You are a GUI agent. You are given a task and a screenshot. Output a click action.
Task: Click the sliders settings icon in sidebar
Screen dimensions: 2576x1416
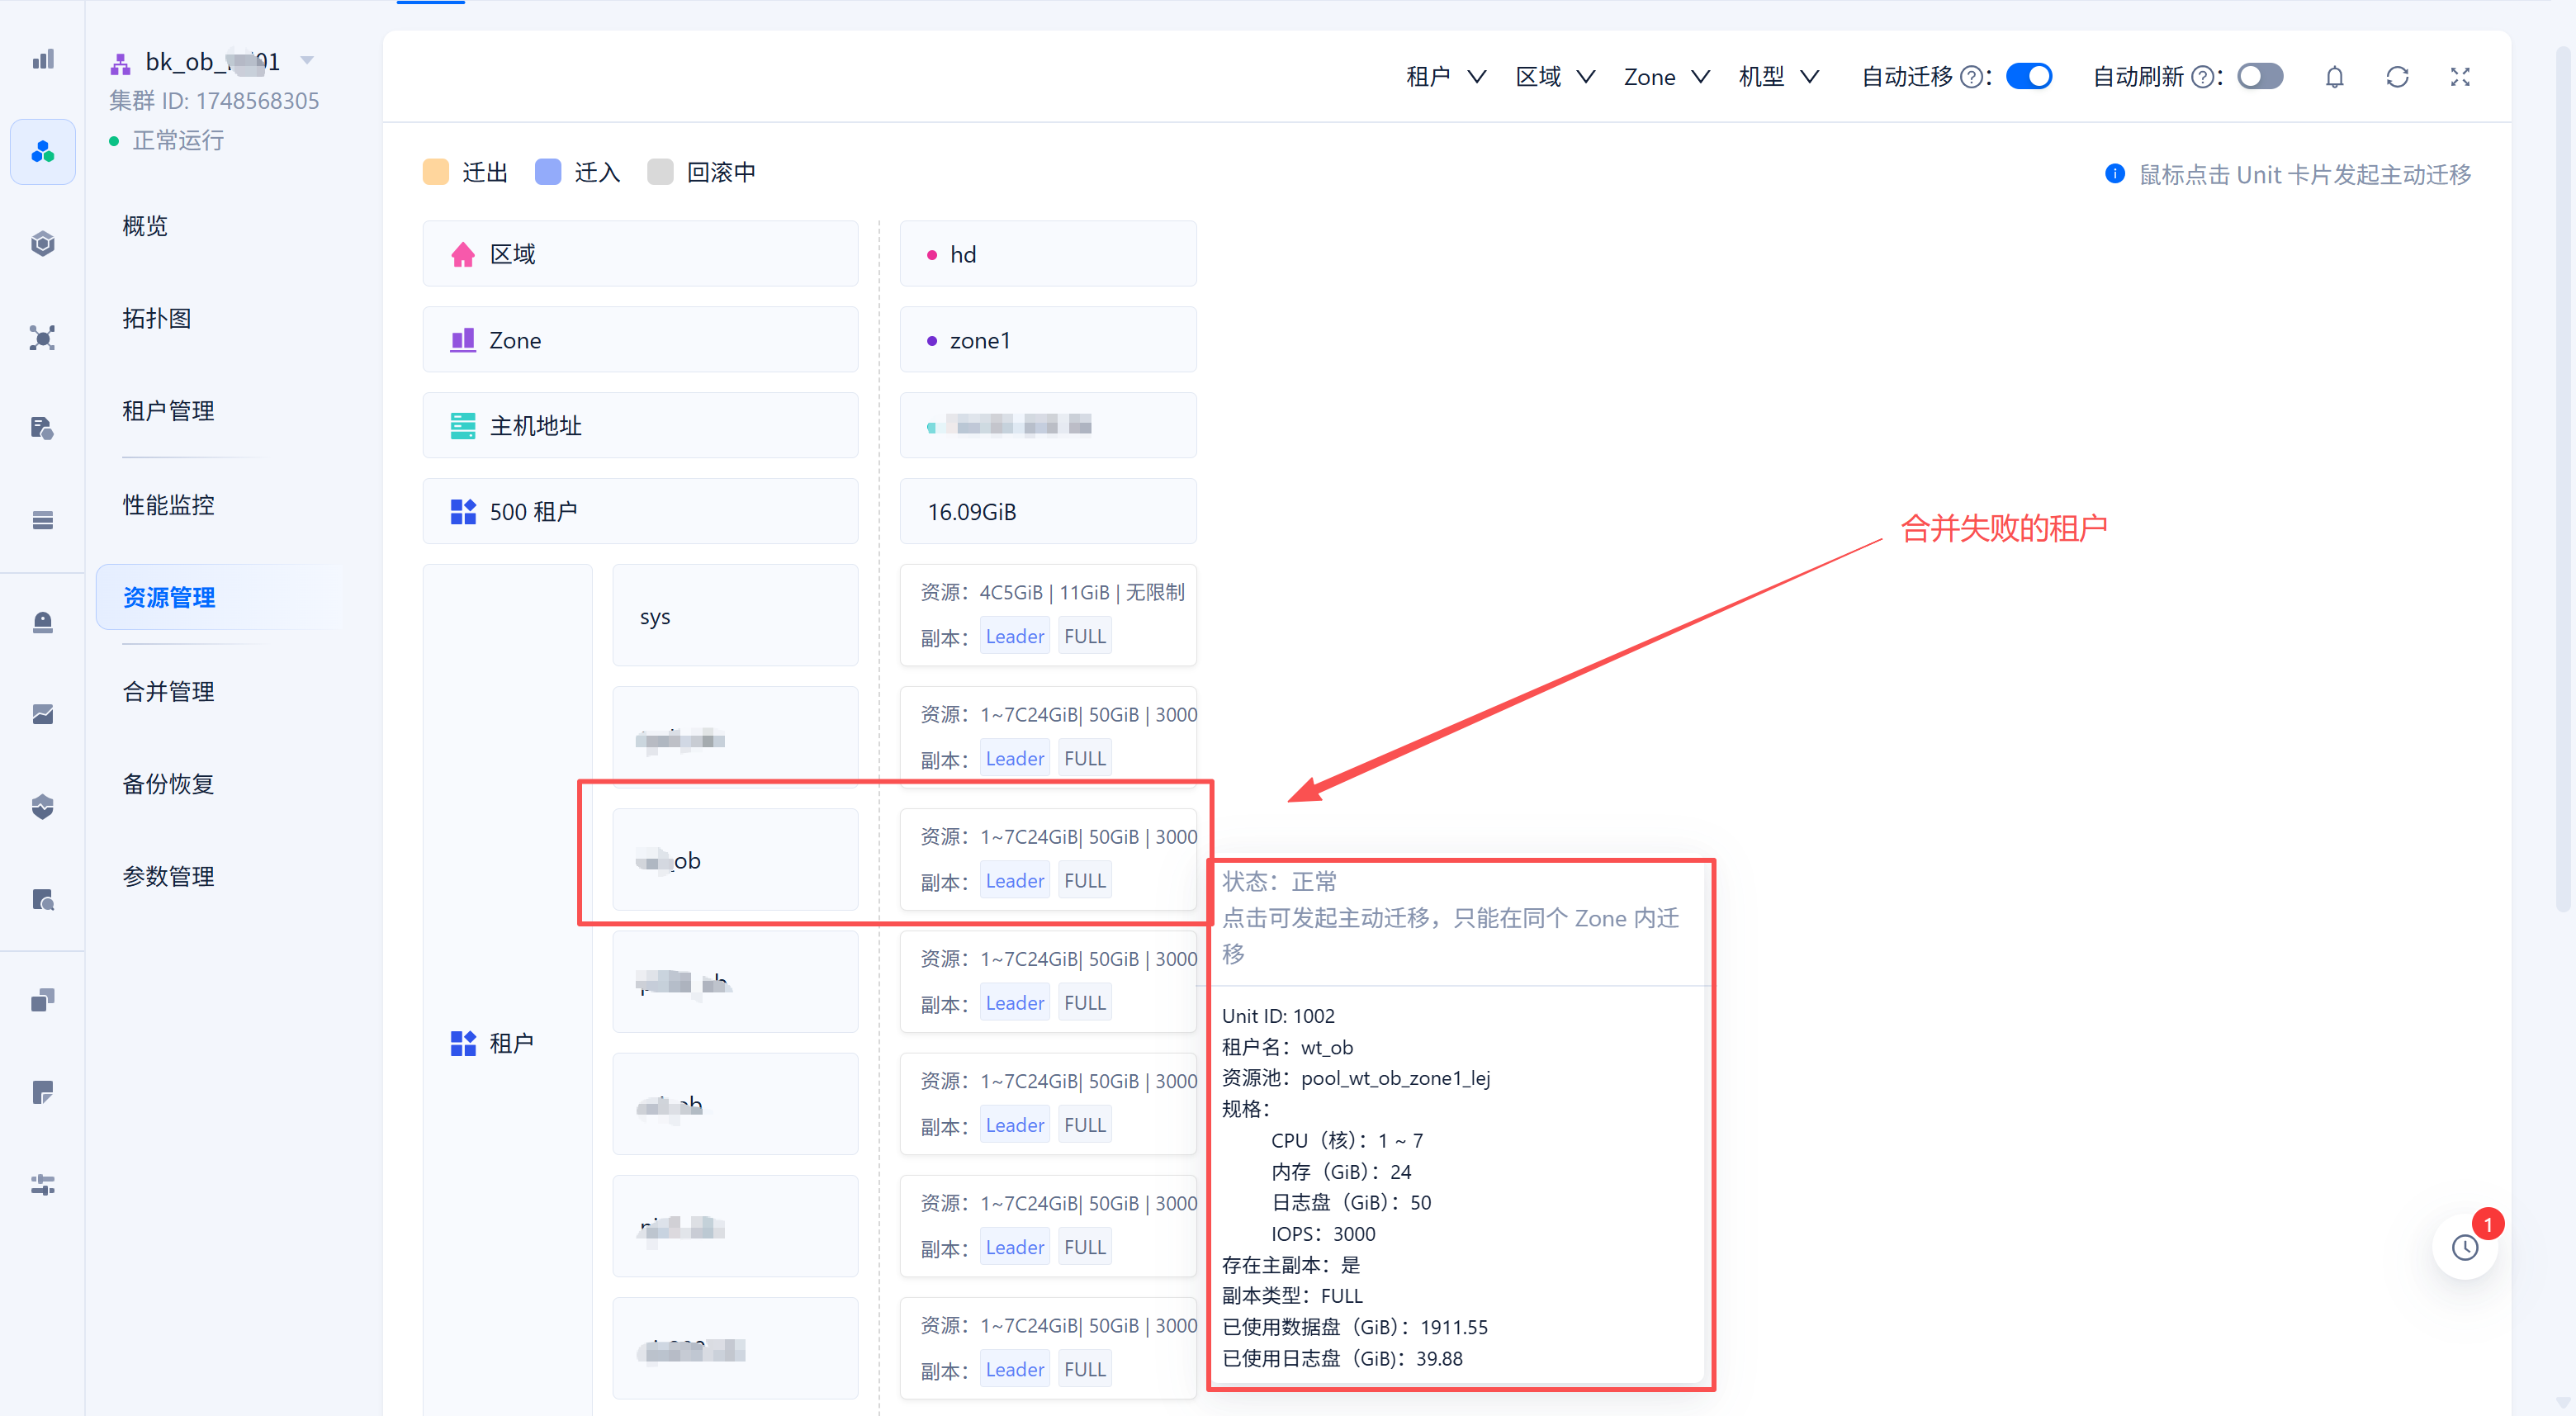(42, 1185)
